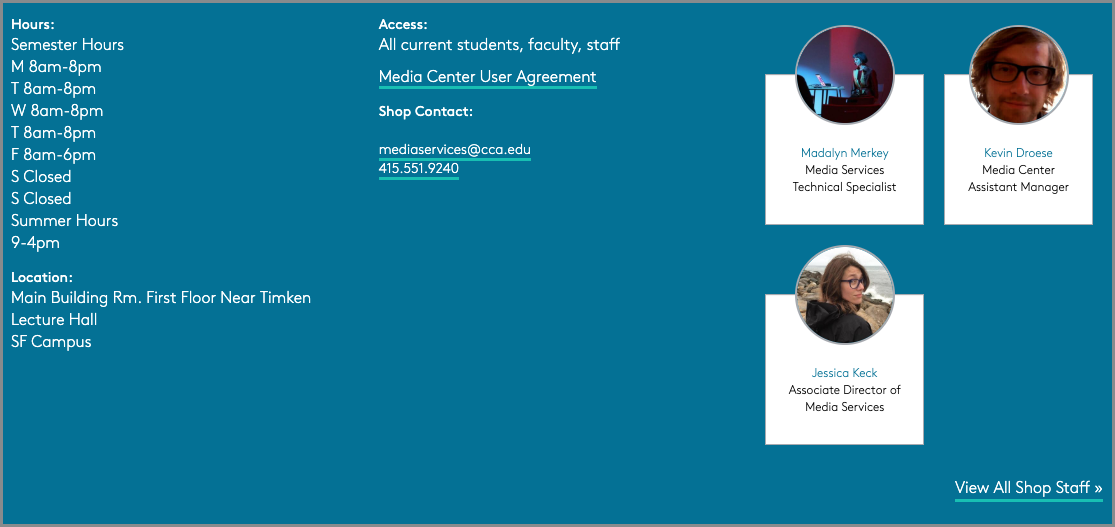Click 'Media Services Technical Specialist' job title
1115x527 pixels.
click(844, 179)
